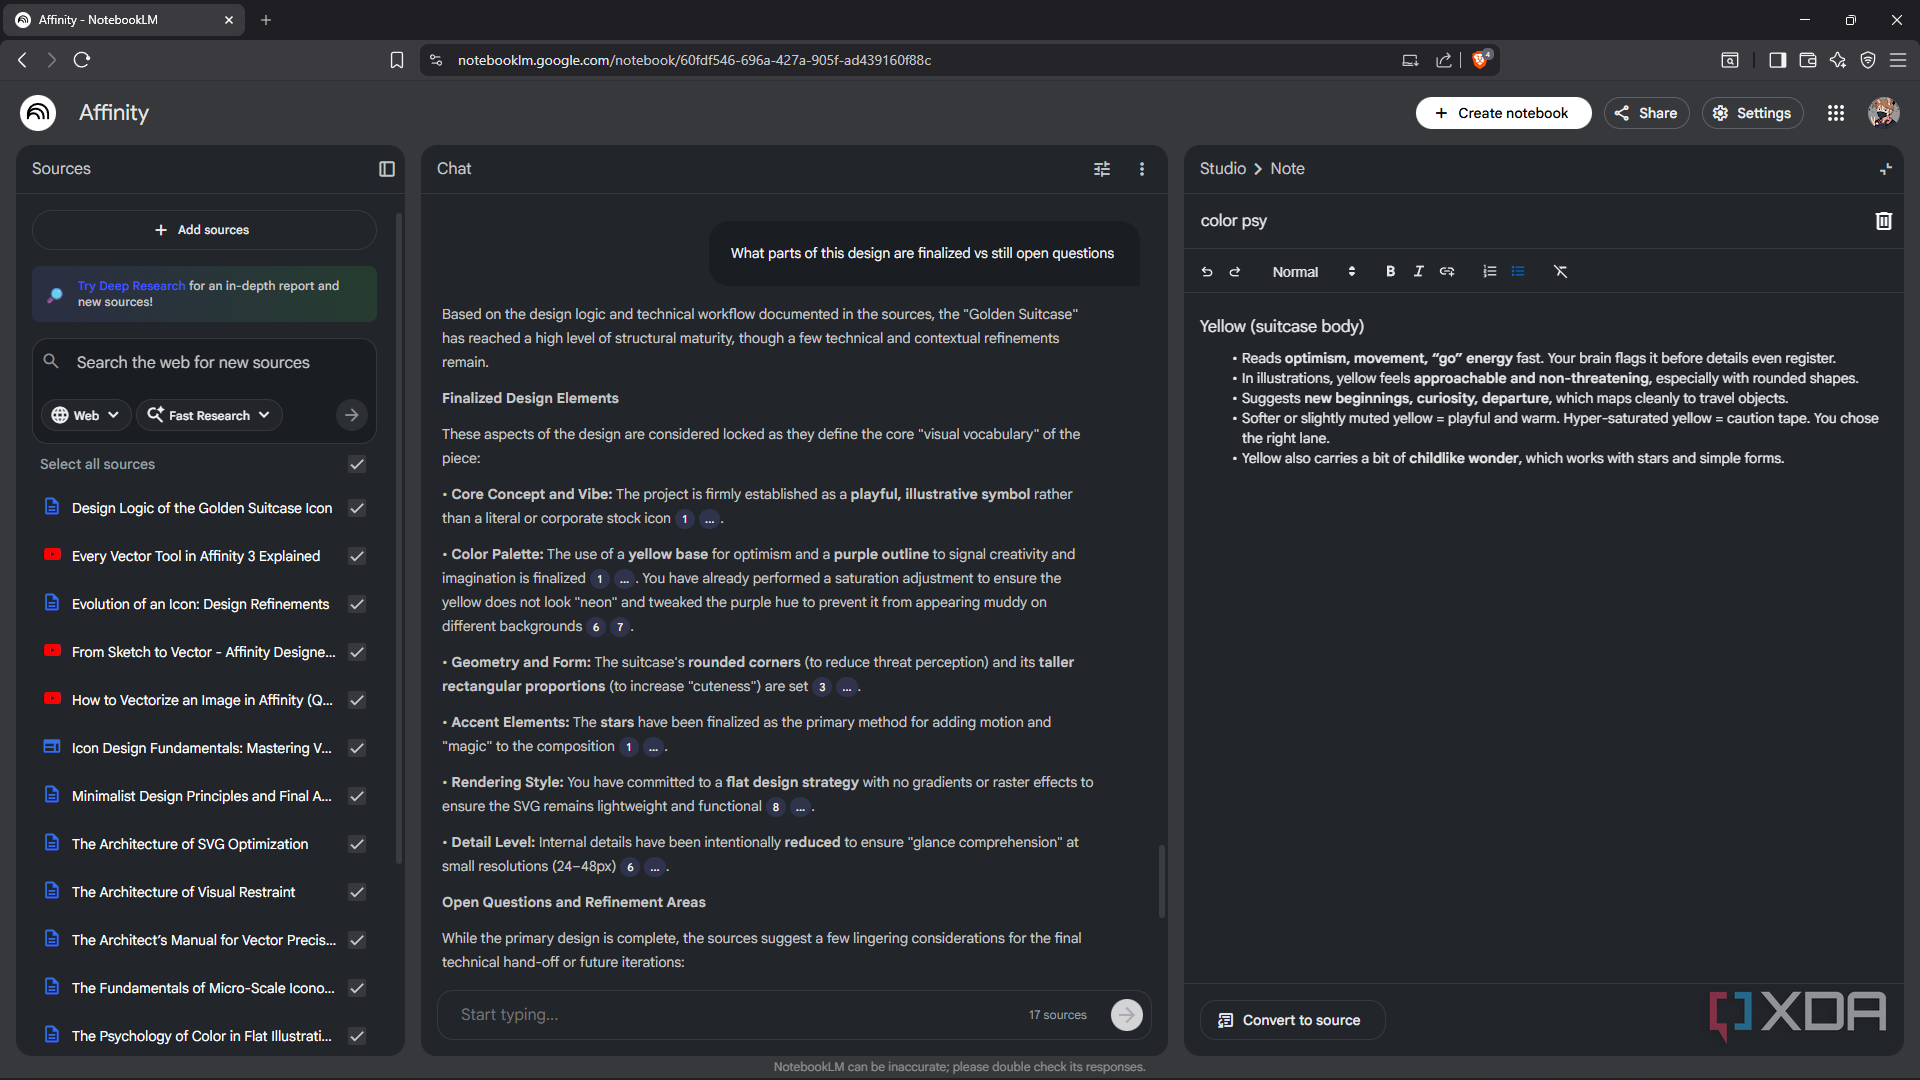
Task: Toggle bold formatting in note
Action: (x=1390, y=272)
